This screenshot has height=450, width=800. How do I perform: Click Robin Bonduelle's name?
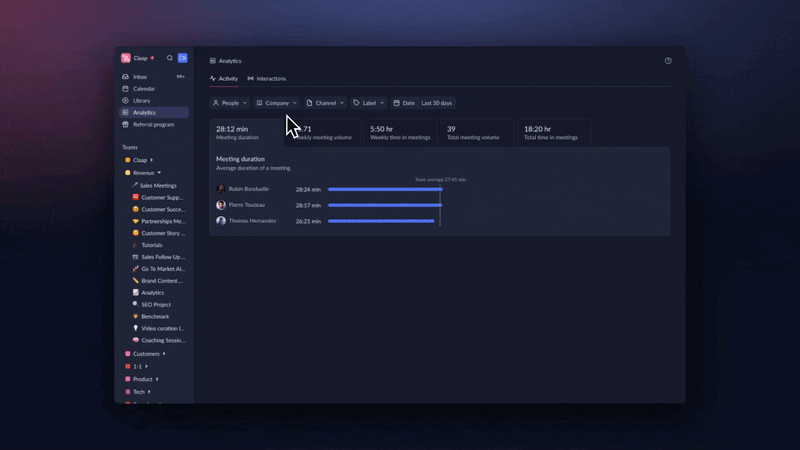(x=248, y=189)
